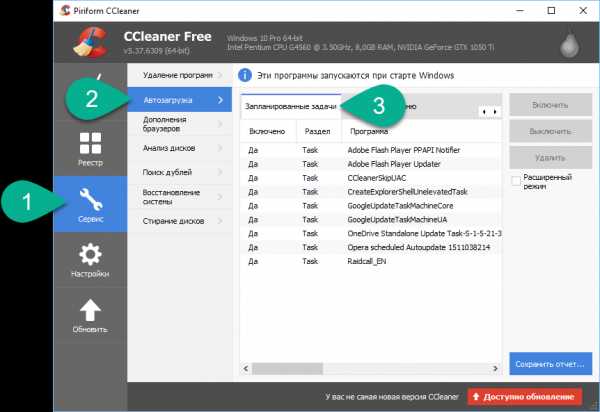Select Adobe Flash Player PPAPI Notifier row
The width and height of the screenshot is (600, 412).
tap(371, 150)
